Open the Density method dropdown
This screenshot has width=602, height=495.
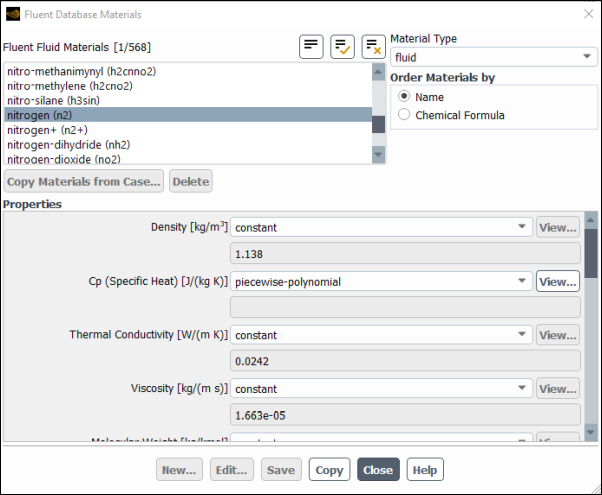tap(381, 227)
